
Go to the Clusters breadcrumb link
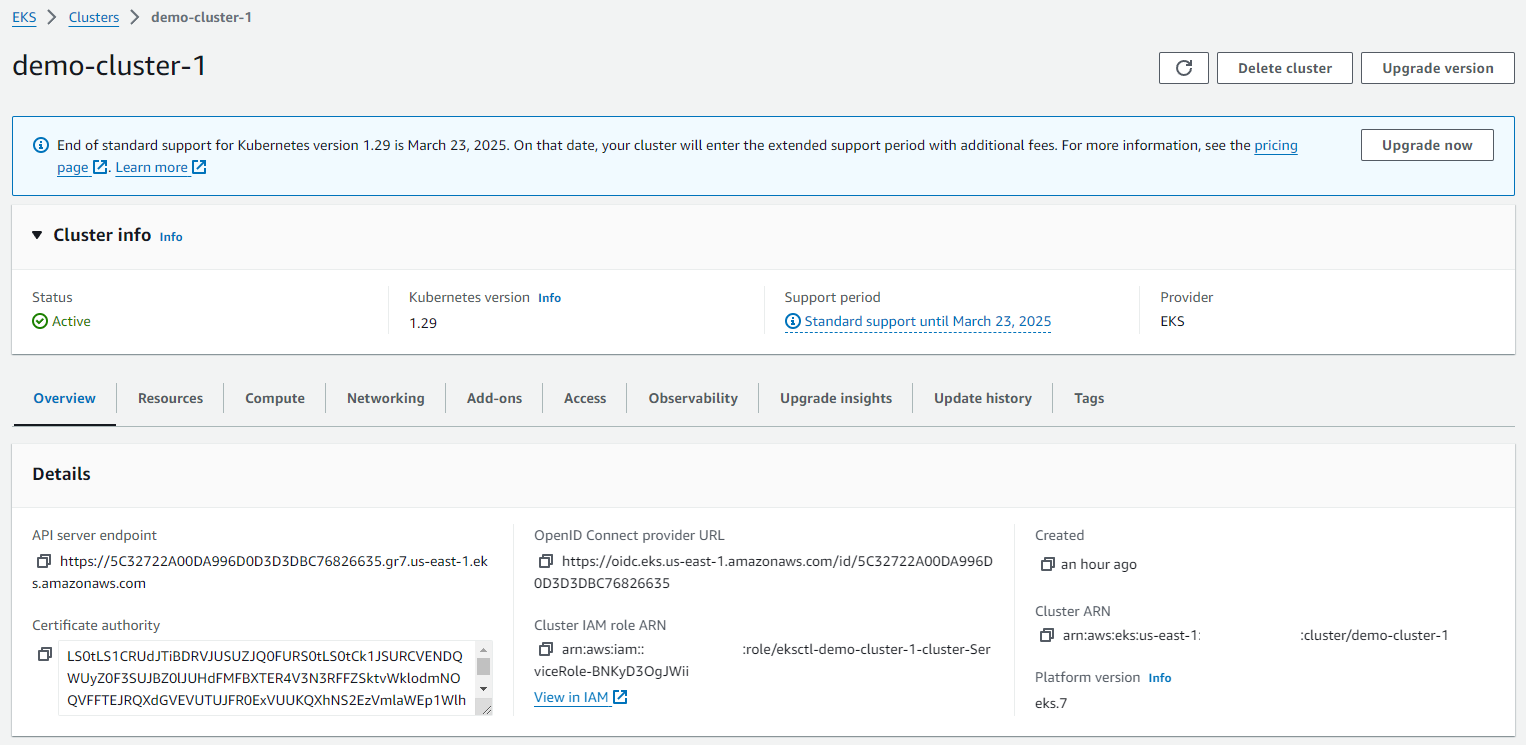[x=94, y=17]
